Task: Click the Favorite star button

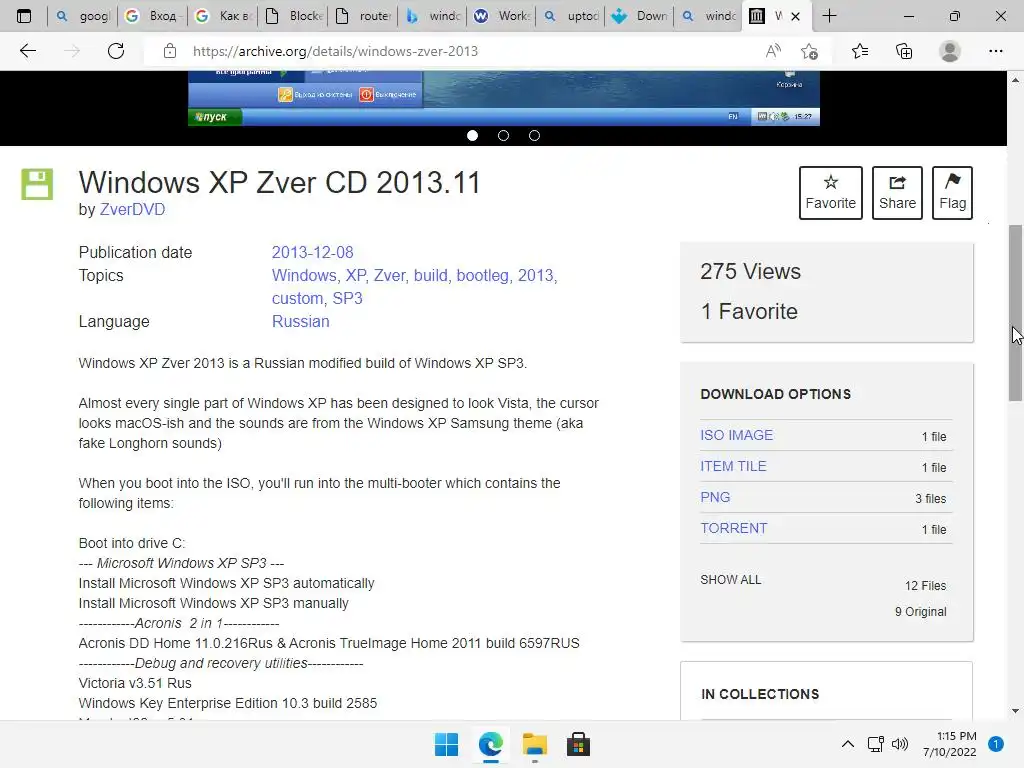Action: click(831, 193)
